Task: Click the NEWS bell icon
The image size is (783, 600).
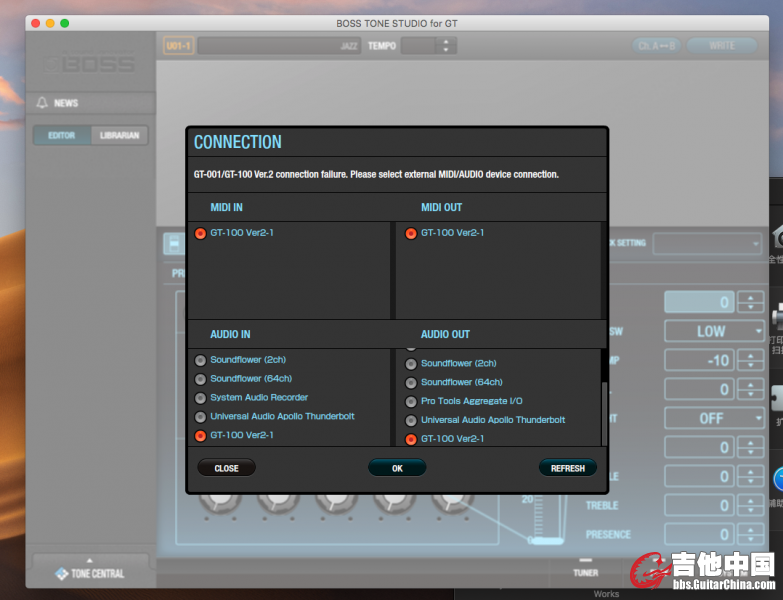Action: 42,103
